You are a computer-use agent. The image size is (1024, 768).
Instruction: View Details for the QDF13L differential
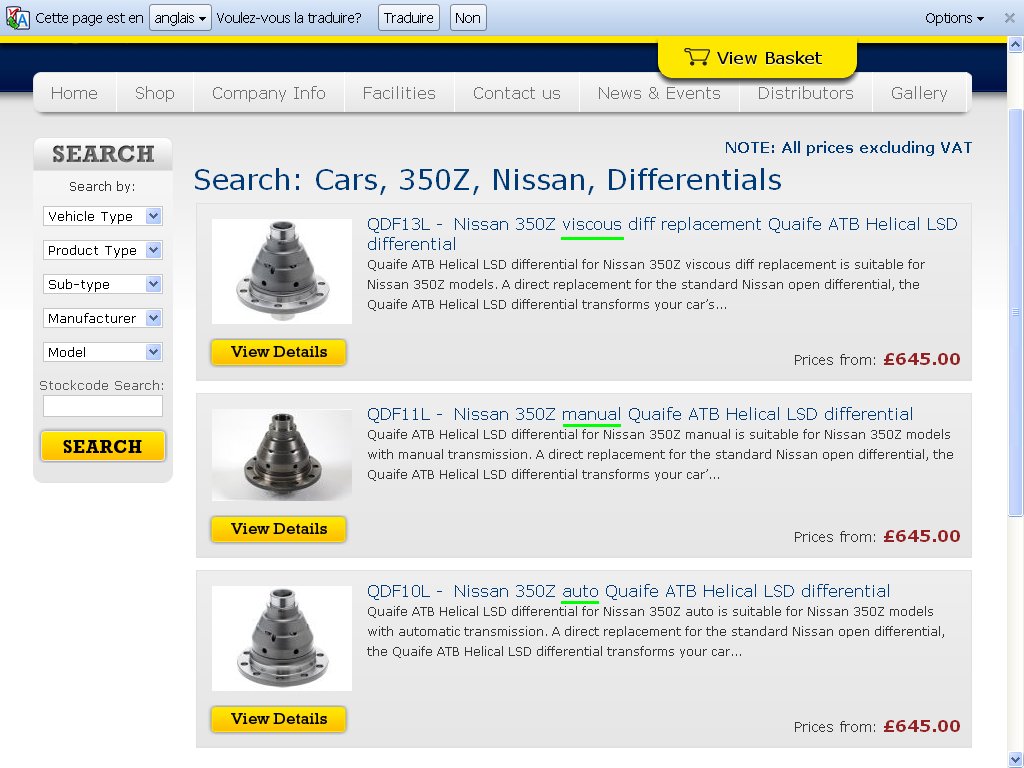279,352
